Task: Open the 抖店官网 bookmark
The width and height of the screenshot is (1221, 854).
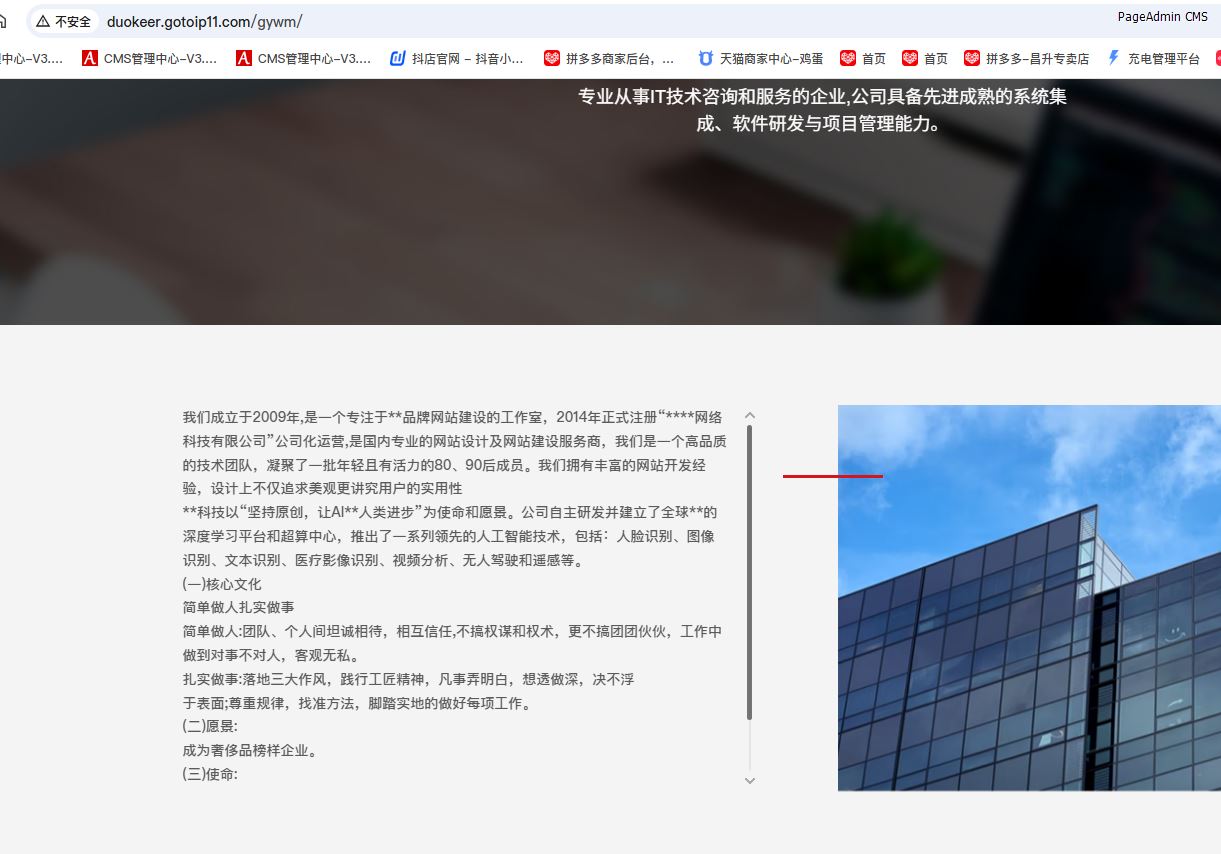Action: (x=456, y=59)
